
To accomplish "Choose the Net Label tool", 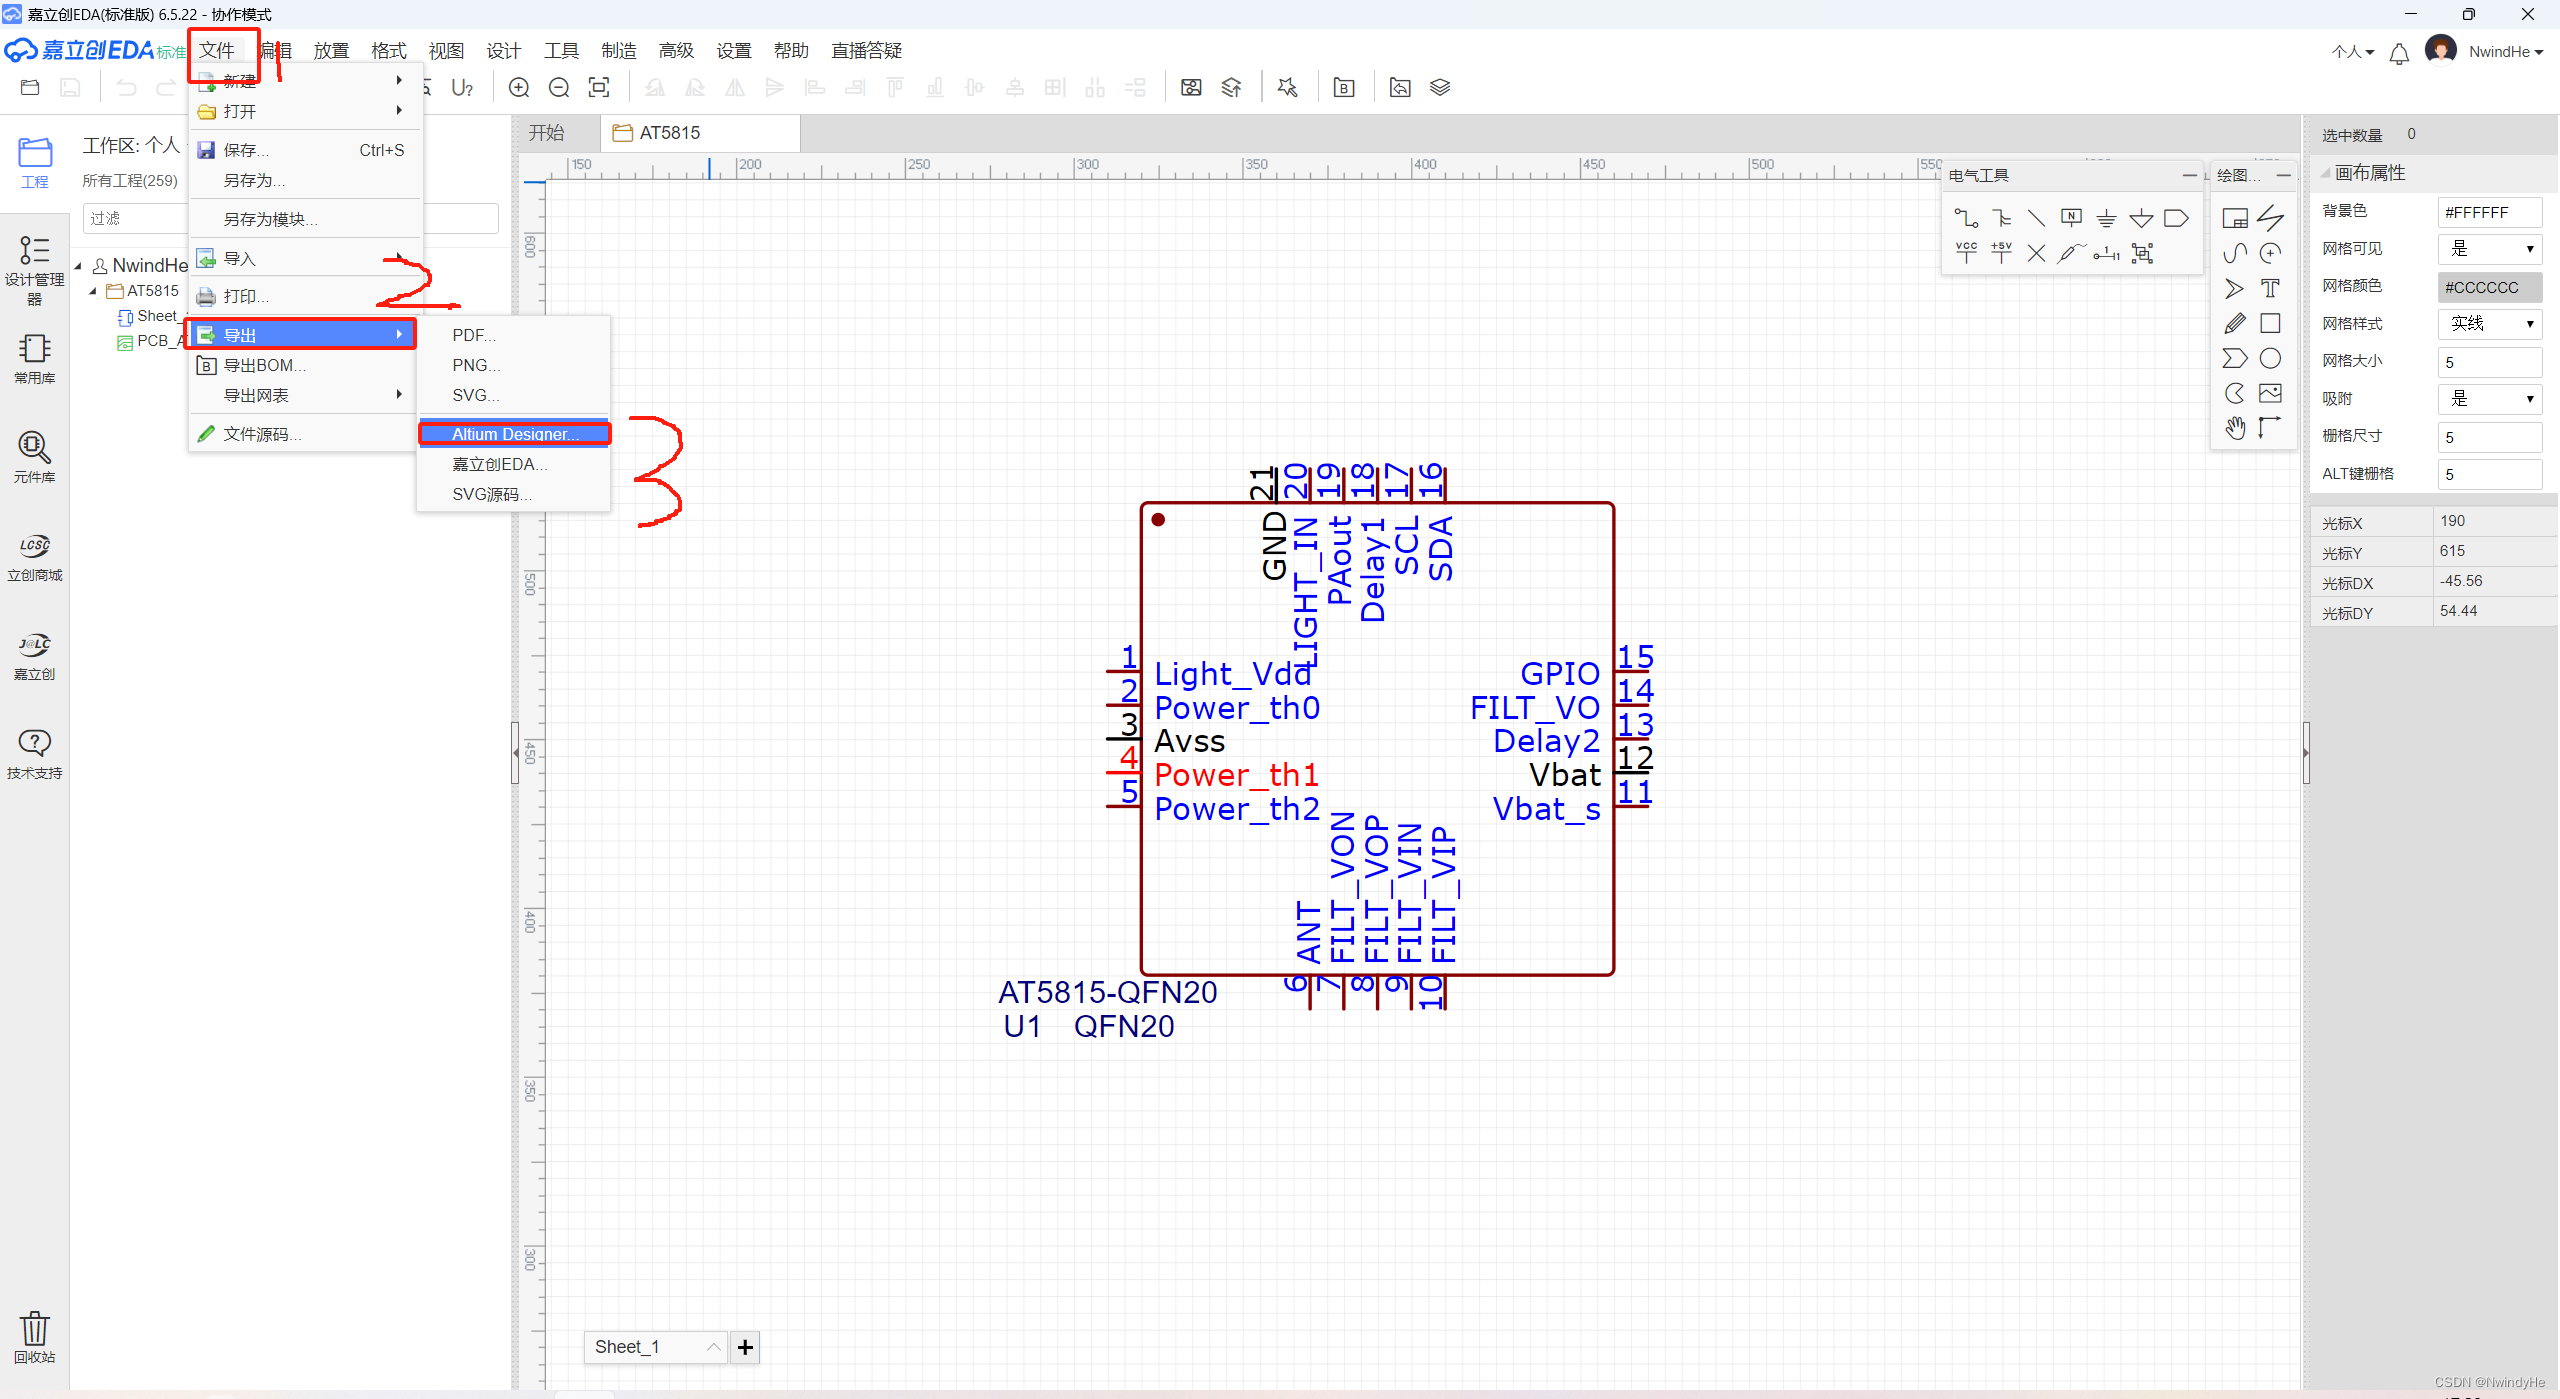I will point(2071,218).
